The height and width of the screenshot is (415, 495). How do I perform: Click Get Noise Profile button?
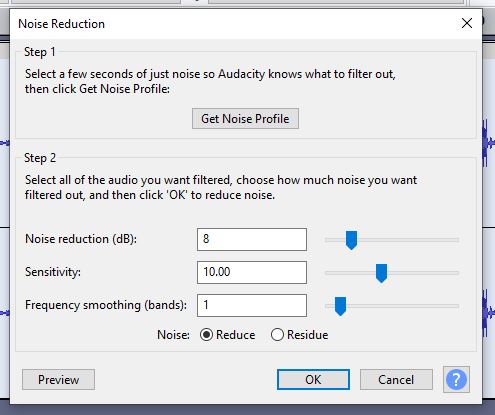tap(245, 118)
